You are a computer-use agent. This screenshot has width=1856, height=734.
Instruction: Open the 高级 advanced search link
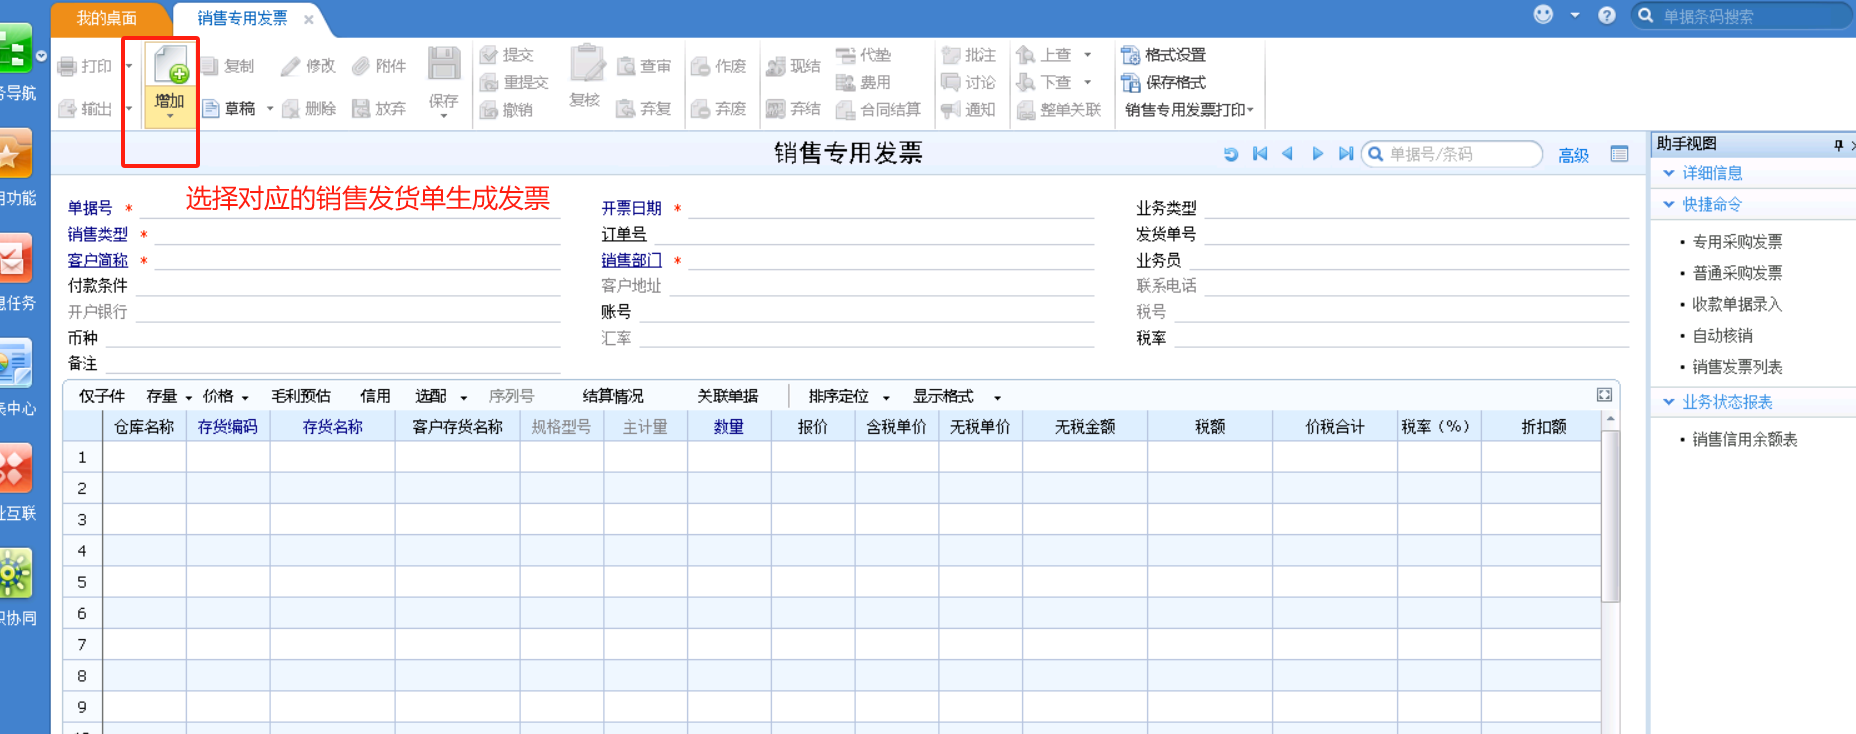coord(1573,155)
